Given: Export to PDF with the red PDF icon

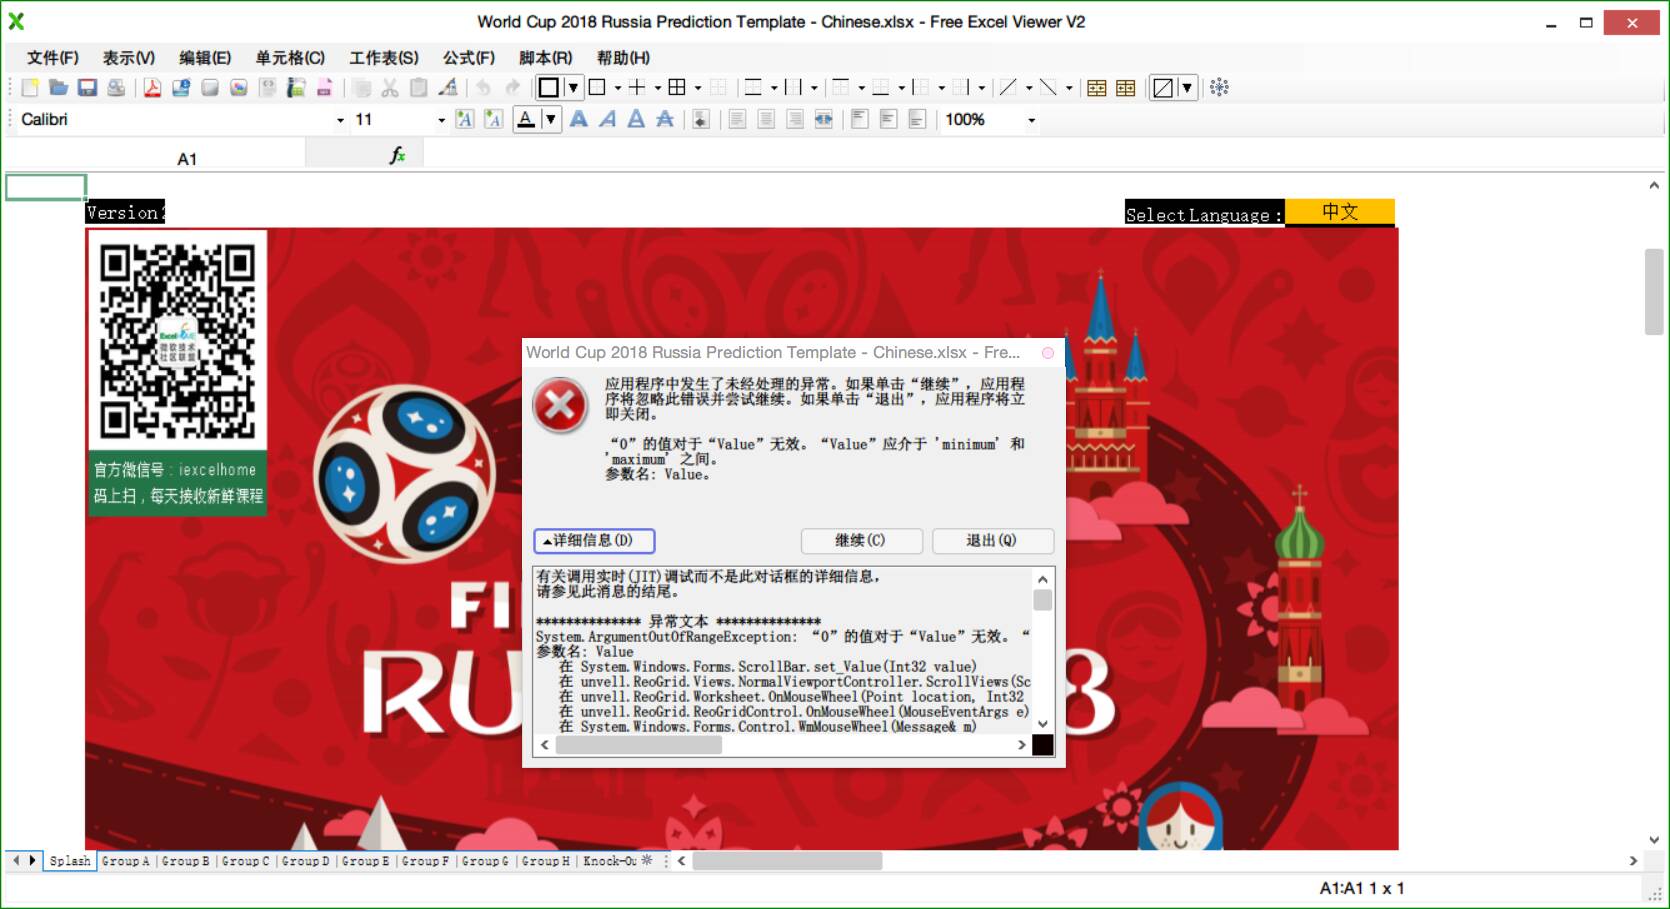Looking at the screenshot, I should pos(152,88).
